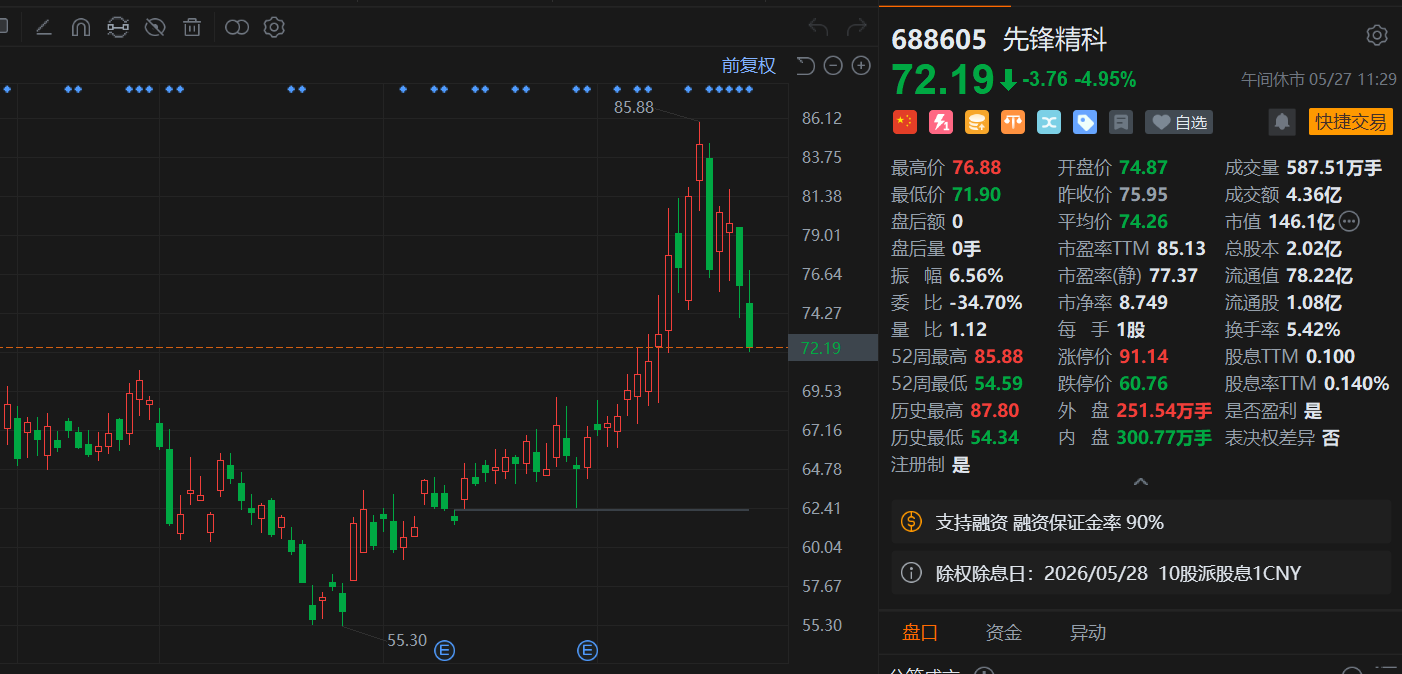Expand 市值 more options ellipsis

tap(1349, 221)
